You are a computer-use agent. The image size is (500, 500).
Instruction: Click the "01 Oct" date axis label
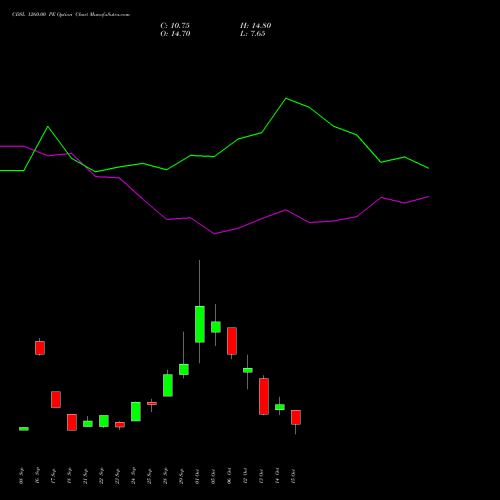197,476
